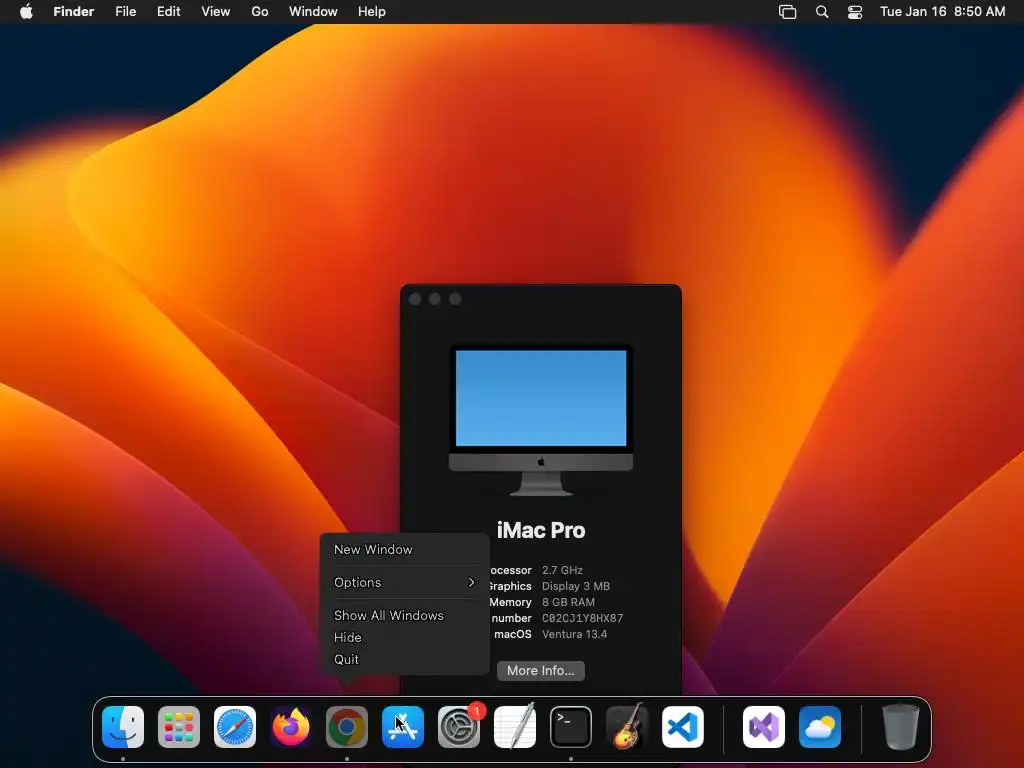
Task: Minimize the About This Mac window
Action: click(x=435, y=299)
